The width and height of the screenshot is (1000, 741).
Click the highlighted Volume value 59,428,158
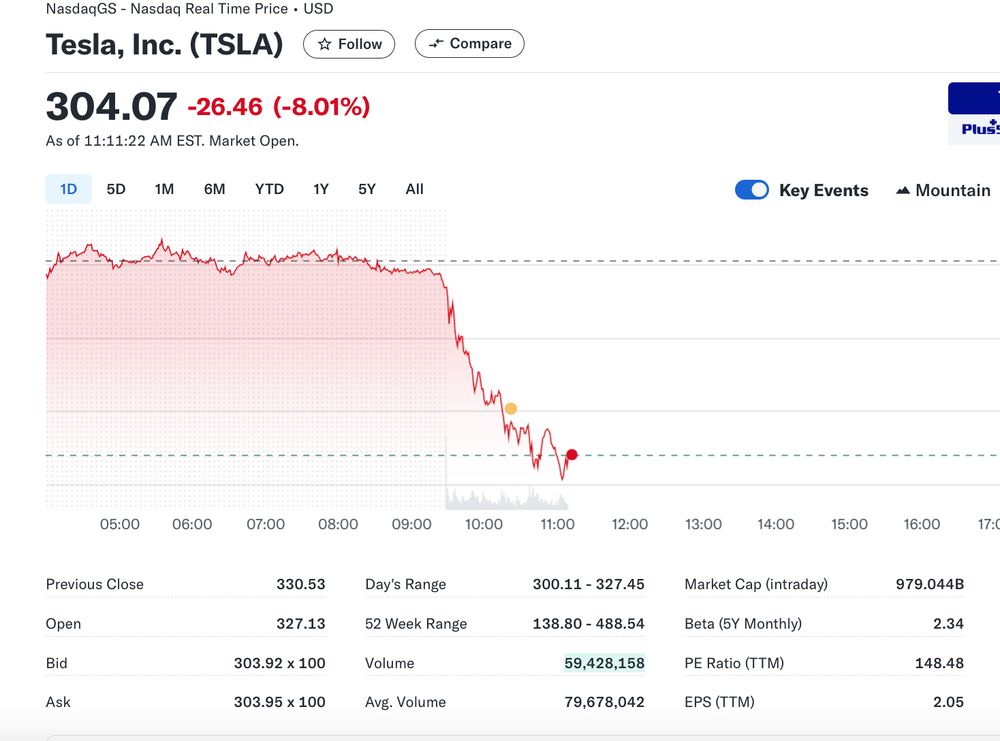click(x=604, y=663)
